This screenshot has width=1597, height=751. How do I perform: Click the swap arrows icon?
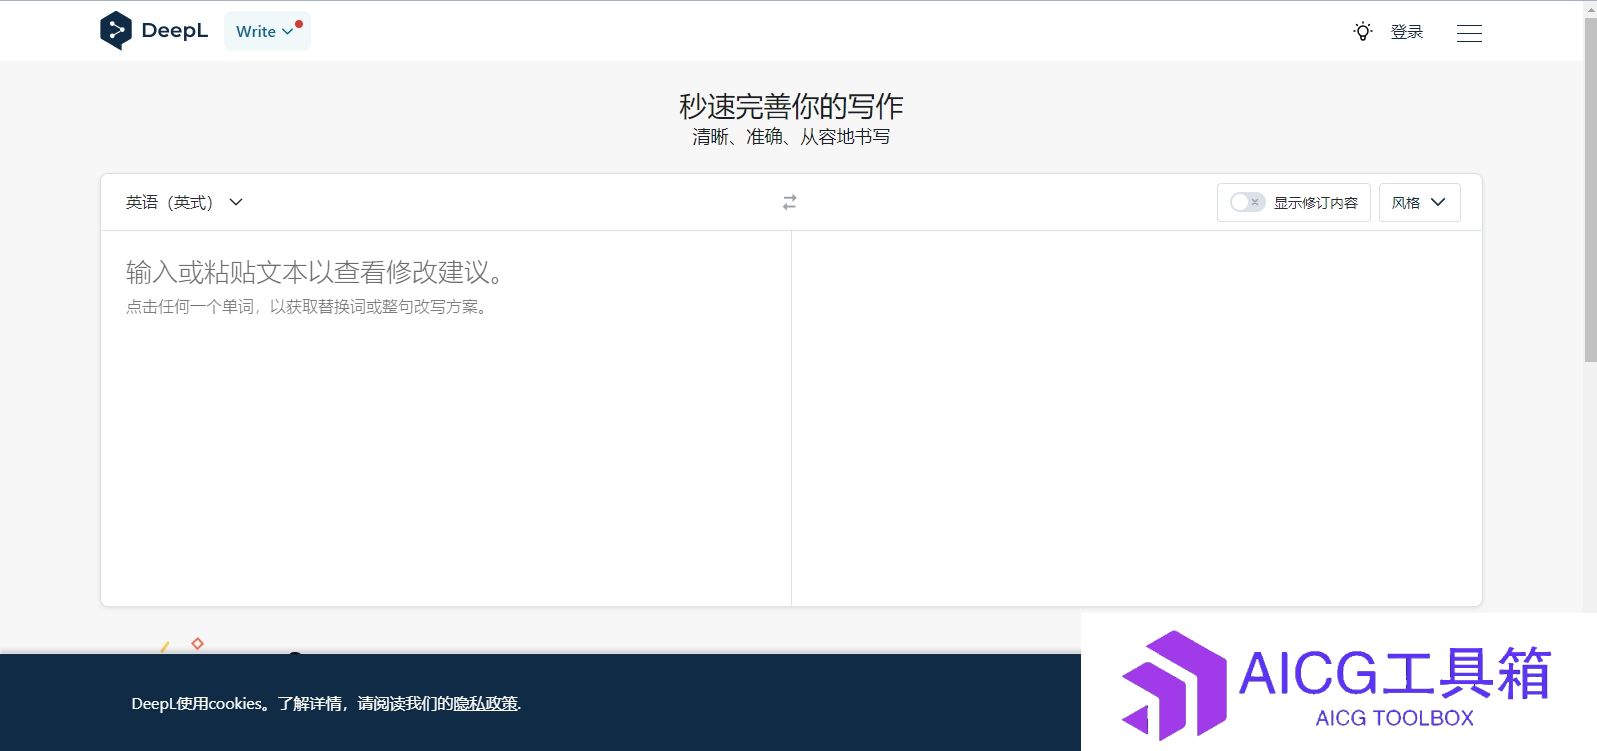(790, 202)
